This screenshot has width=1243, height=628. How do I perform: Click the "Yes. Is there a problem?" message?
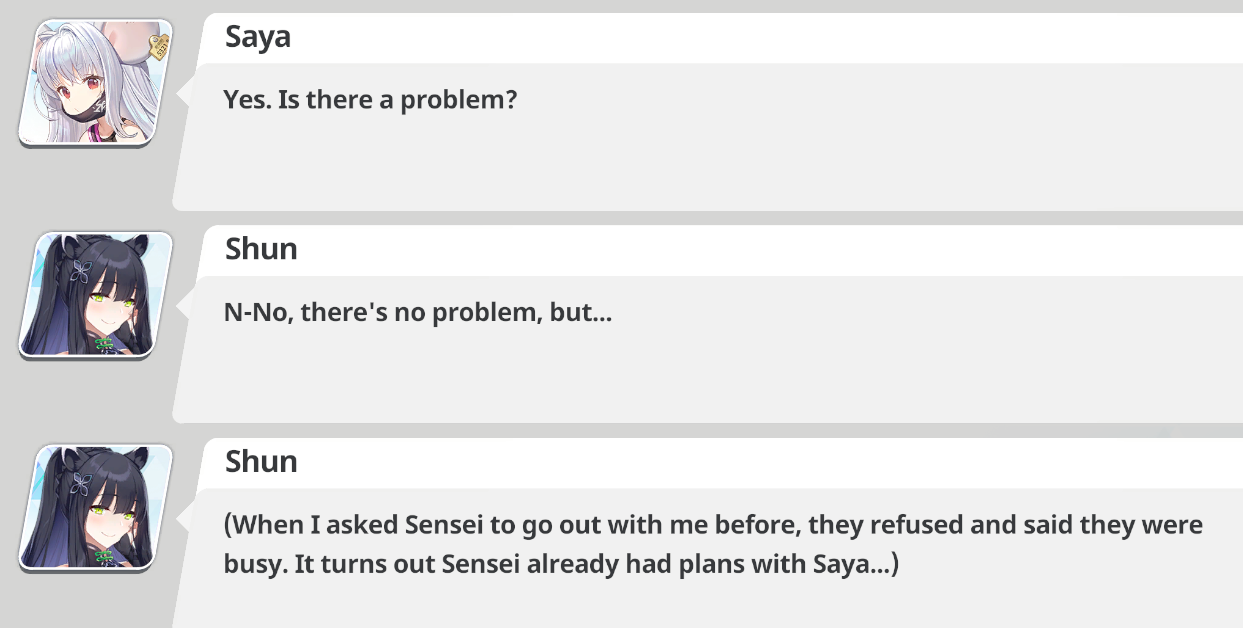370,99
